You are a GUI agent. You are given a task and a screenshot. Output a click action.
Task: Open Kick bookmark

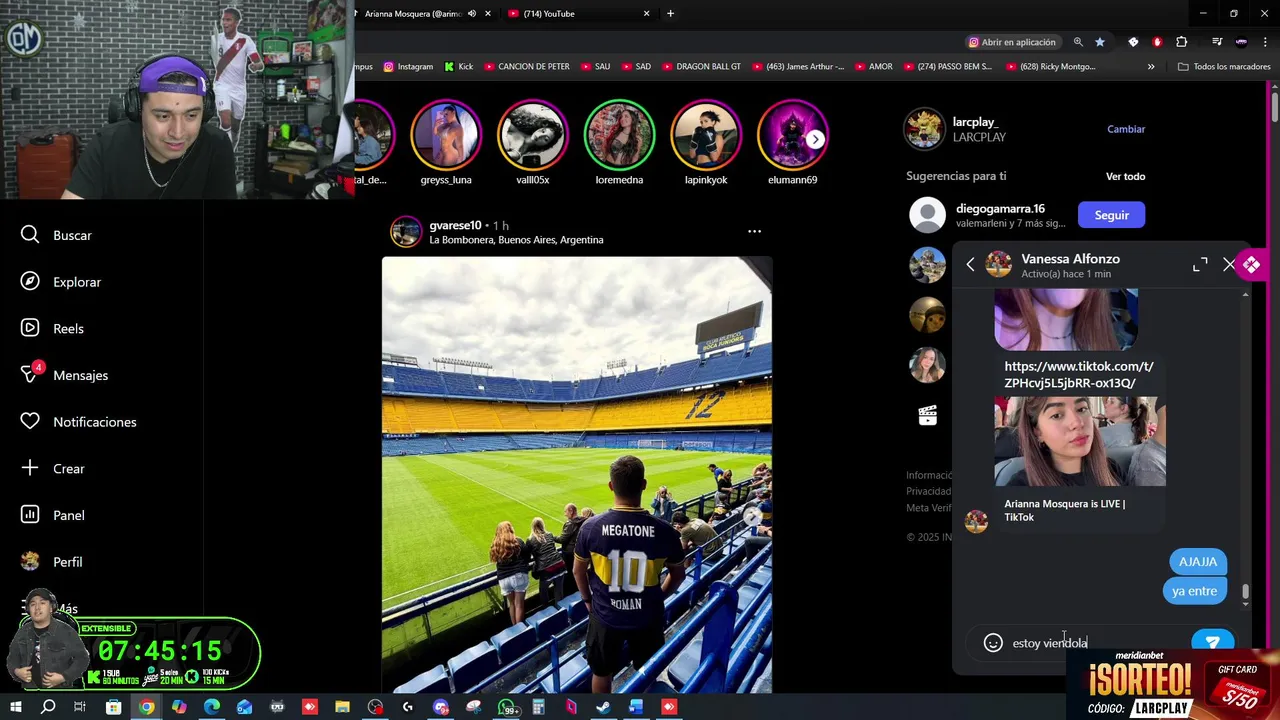click(x=458, y=67)
